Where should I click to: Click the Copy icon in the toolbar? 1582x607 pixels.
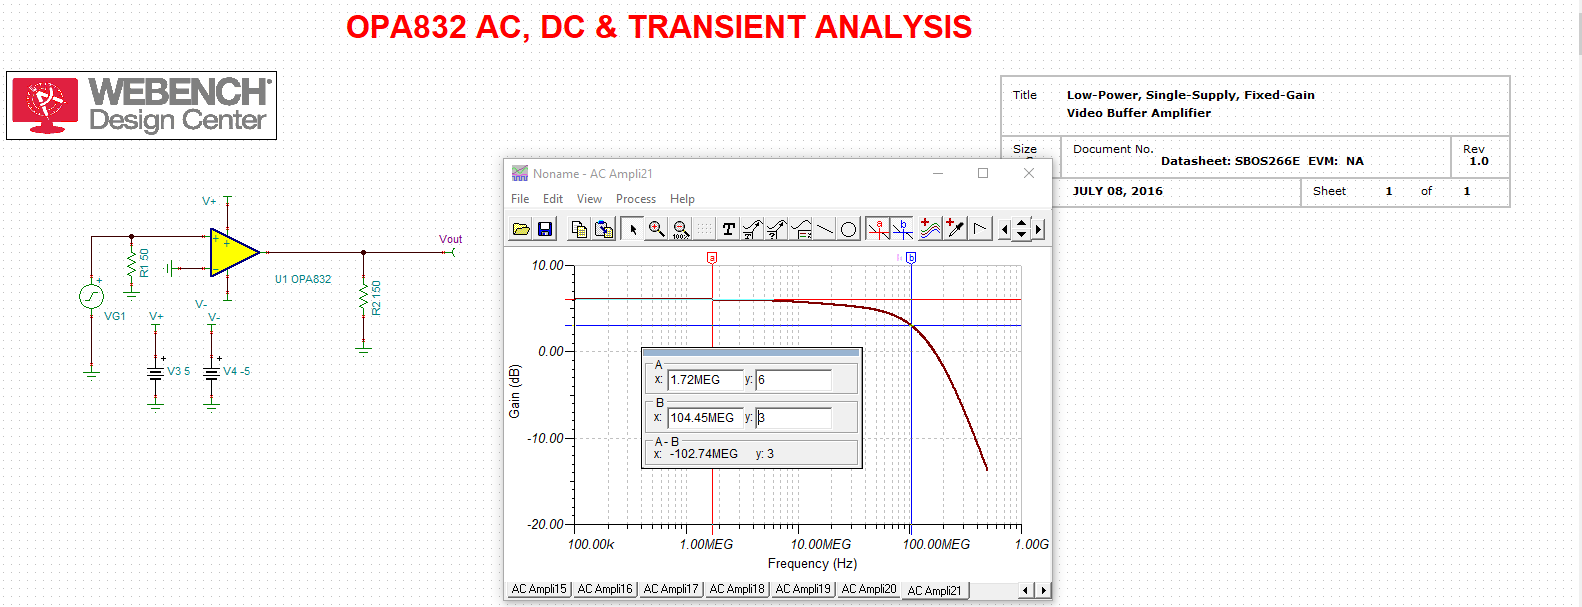pyautogui.click(x=579, y=229)
